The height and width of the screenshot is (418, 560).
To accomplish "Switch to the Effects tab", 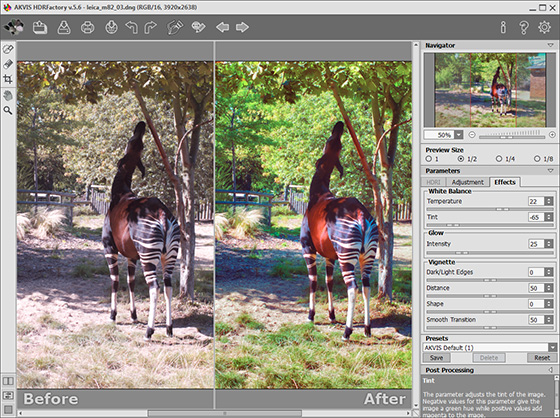I will [x=505, y=182].
